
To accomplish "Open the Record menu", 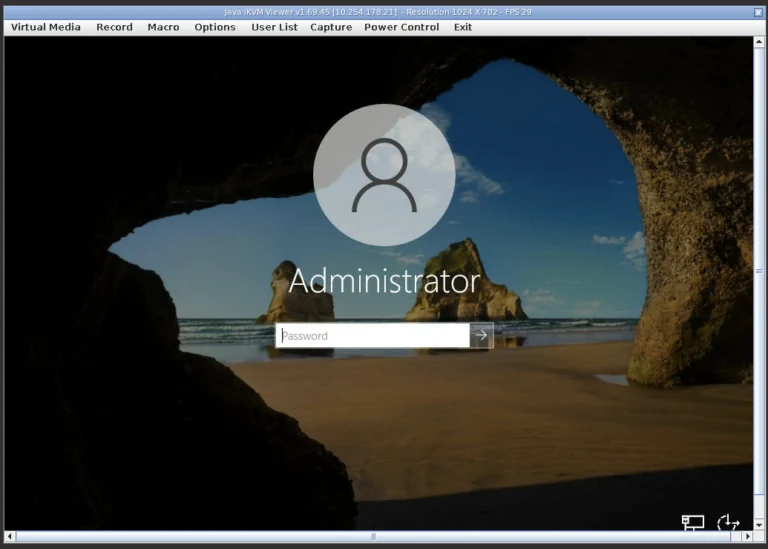I will click(114, 27).
